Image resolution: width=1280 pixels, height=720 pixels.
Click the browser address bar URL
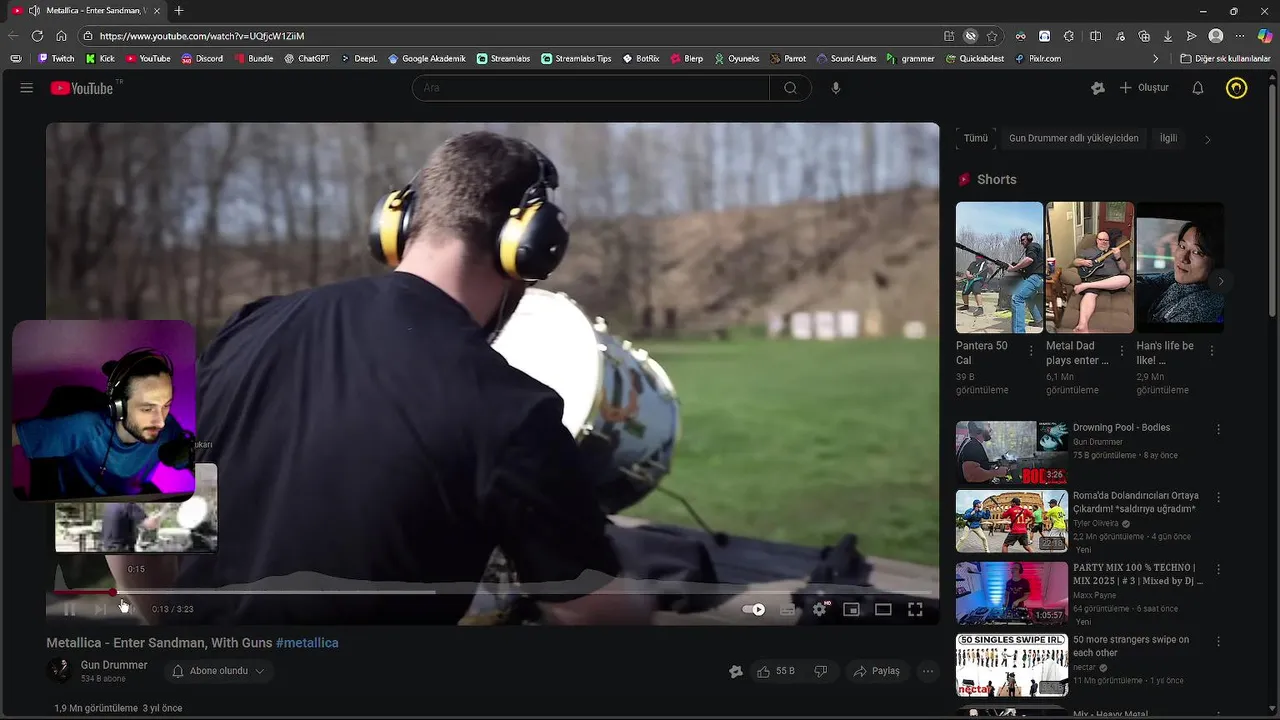click(202, 36)
